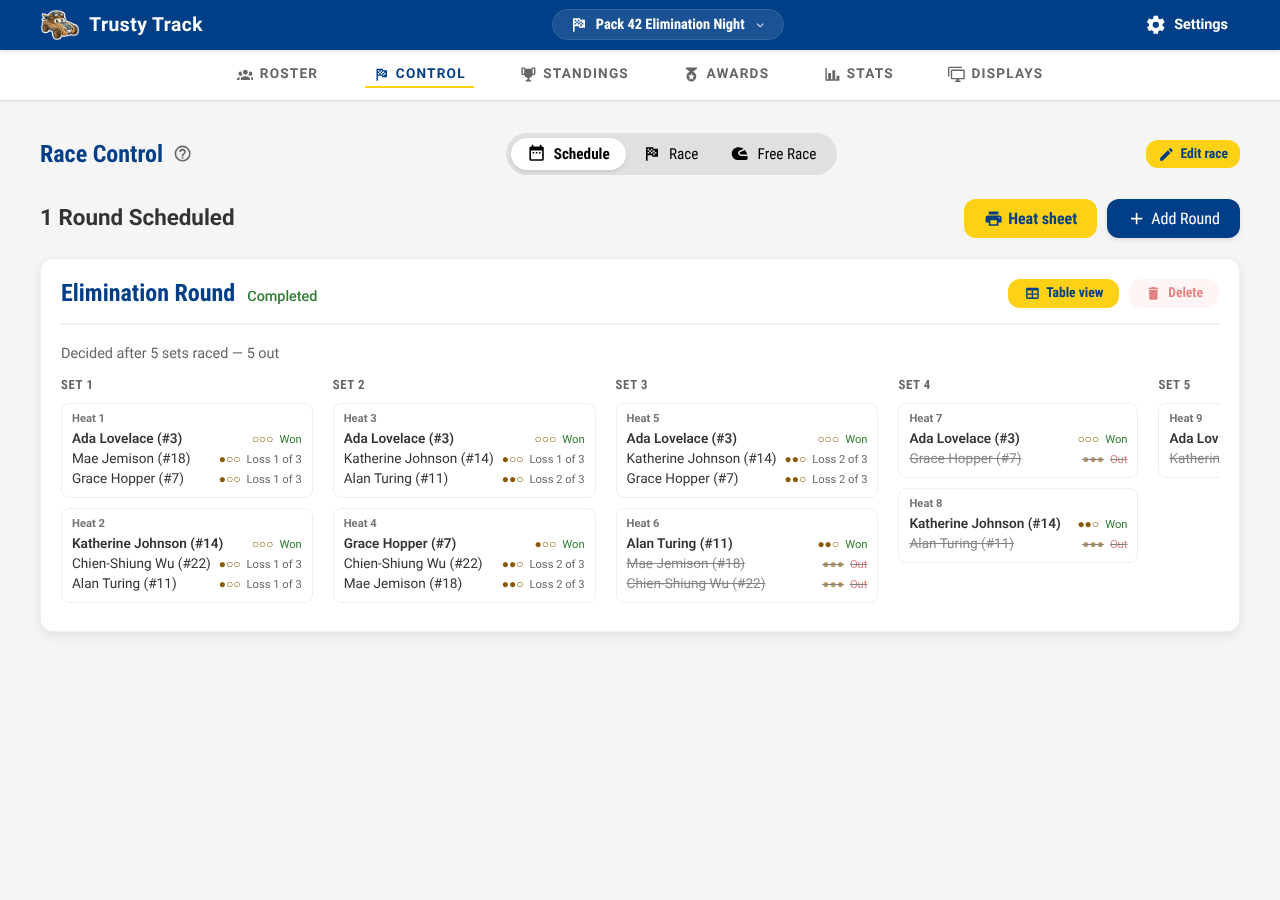Go to the Standings tab label
This screenshot has height=900, width=1280.
coord(586,74)
